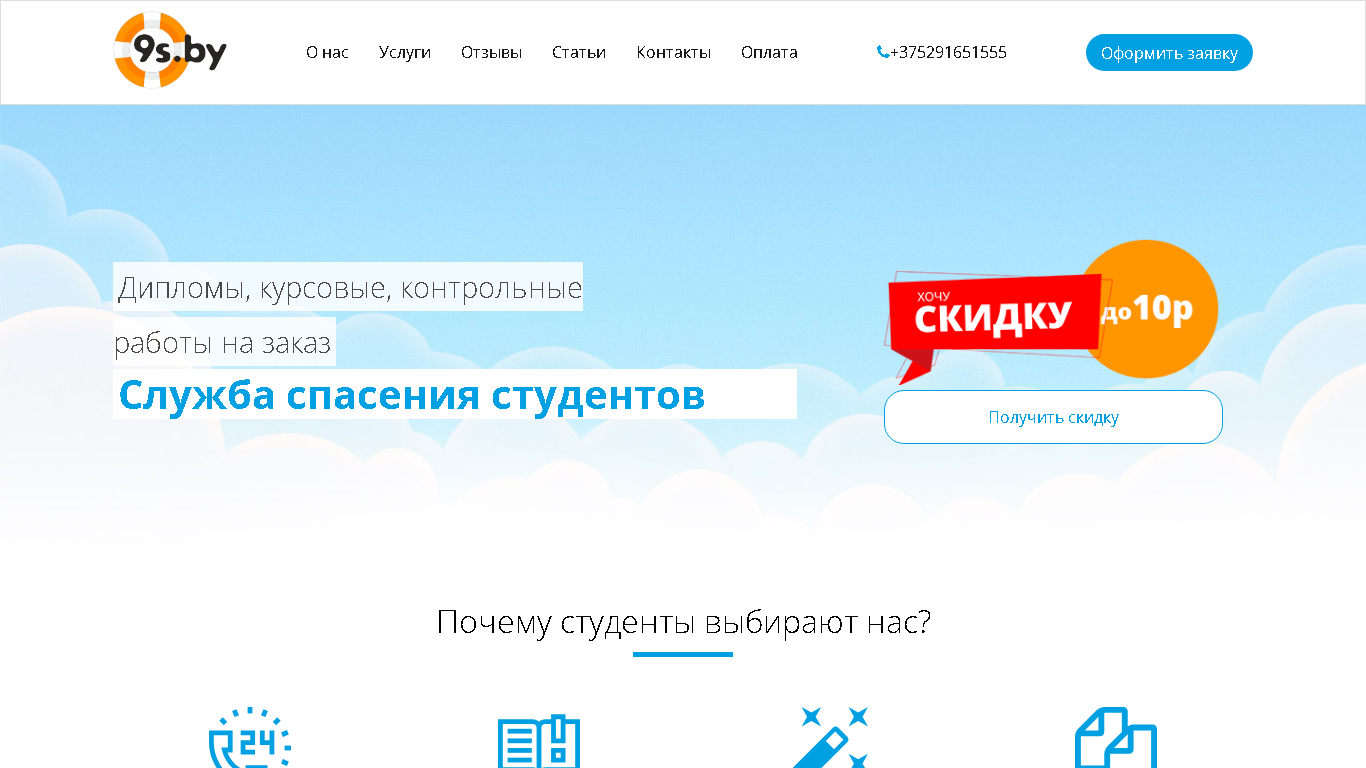Image resolution: width=1366 pixels, height=768 pixels.
Task: Click the +375291651555 phone number
Action: 948,52
